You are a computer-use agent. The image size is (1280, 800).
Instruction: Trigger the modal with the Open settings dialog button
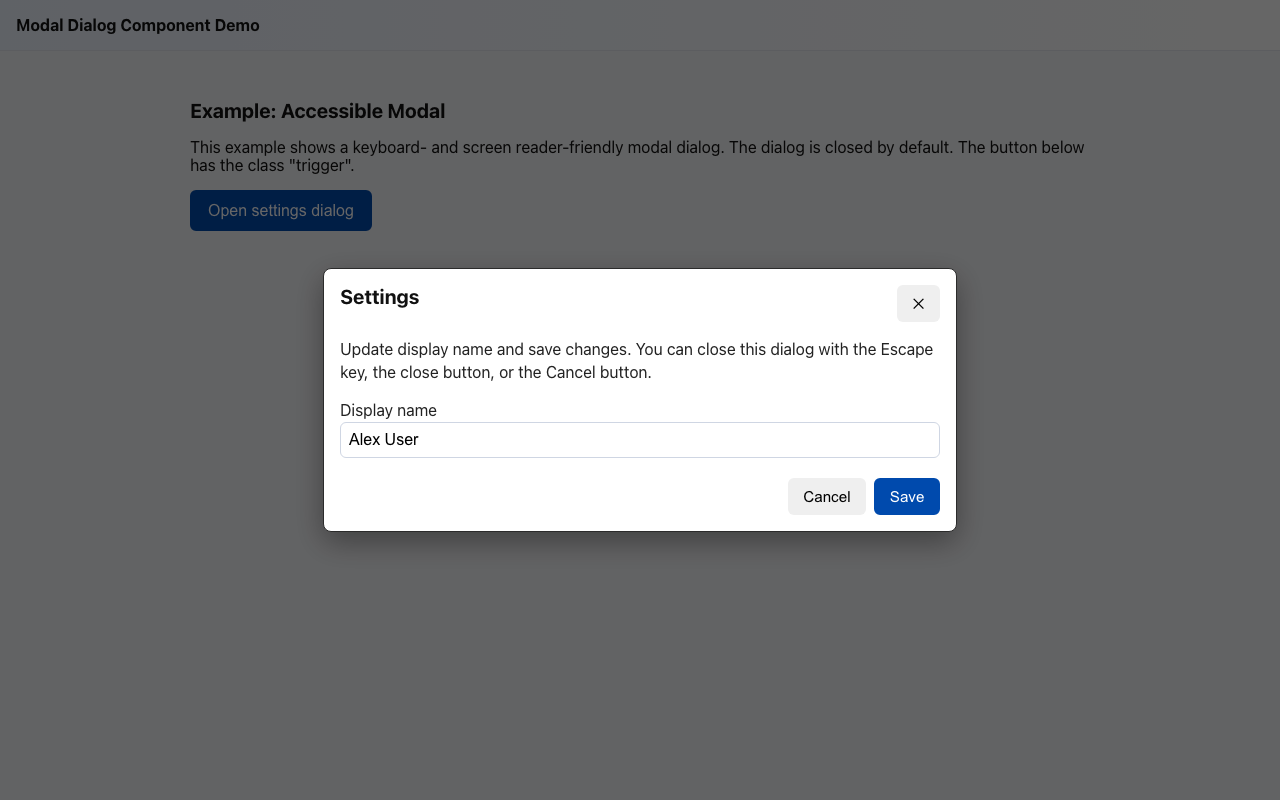[280, 210]
